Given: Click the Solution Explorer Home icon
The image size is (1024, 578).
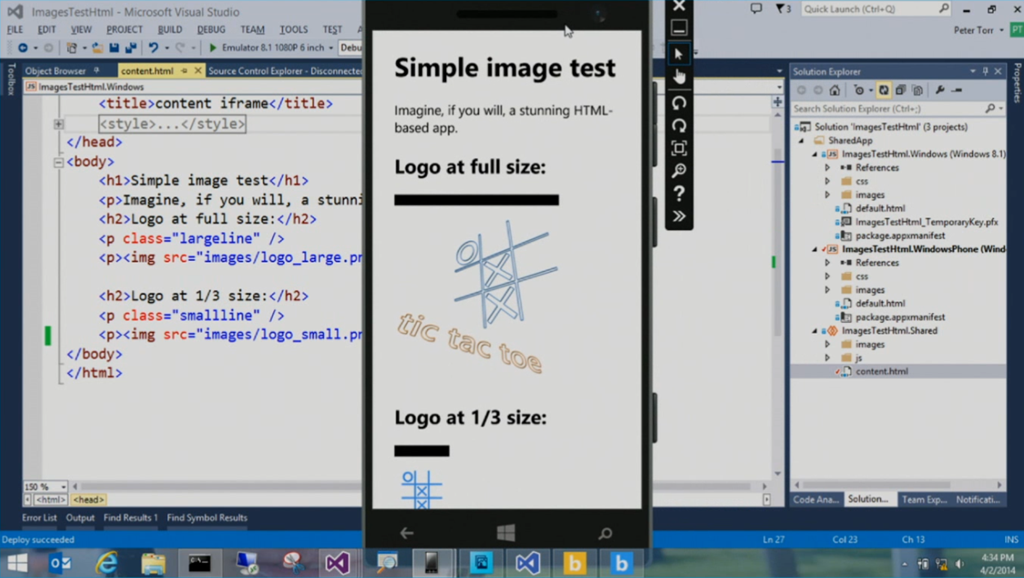Looking at the screenshot, I should (835, 90).
